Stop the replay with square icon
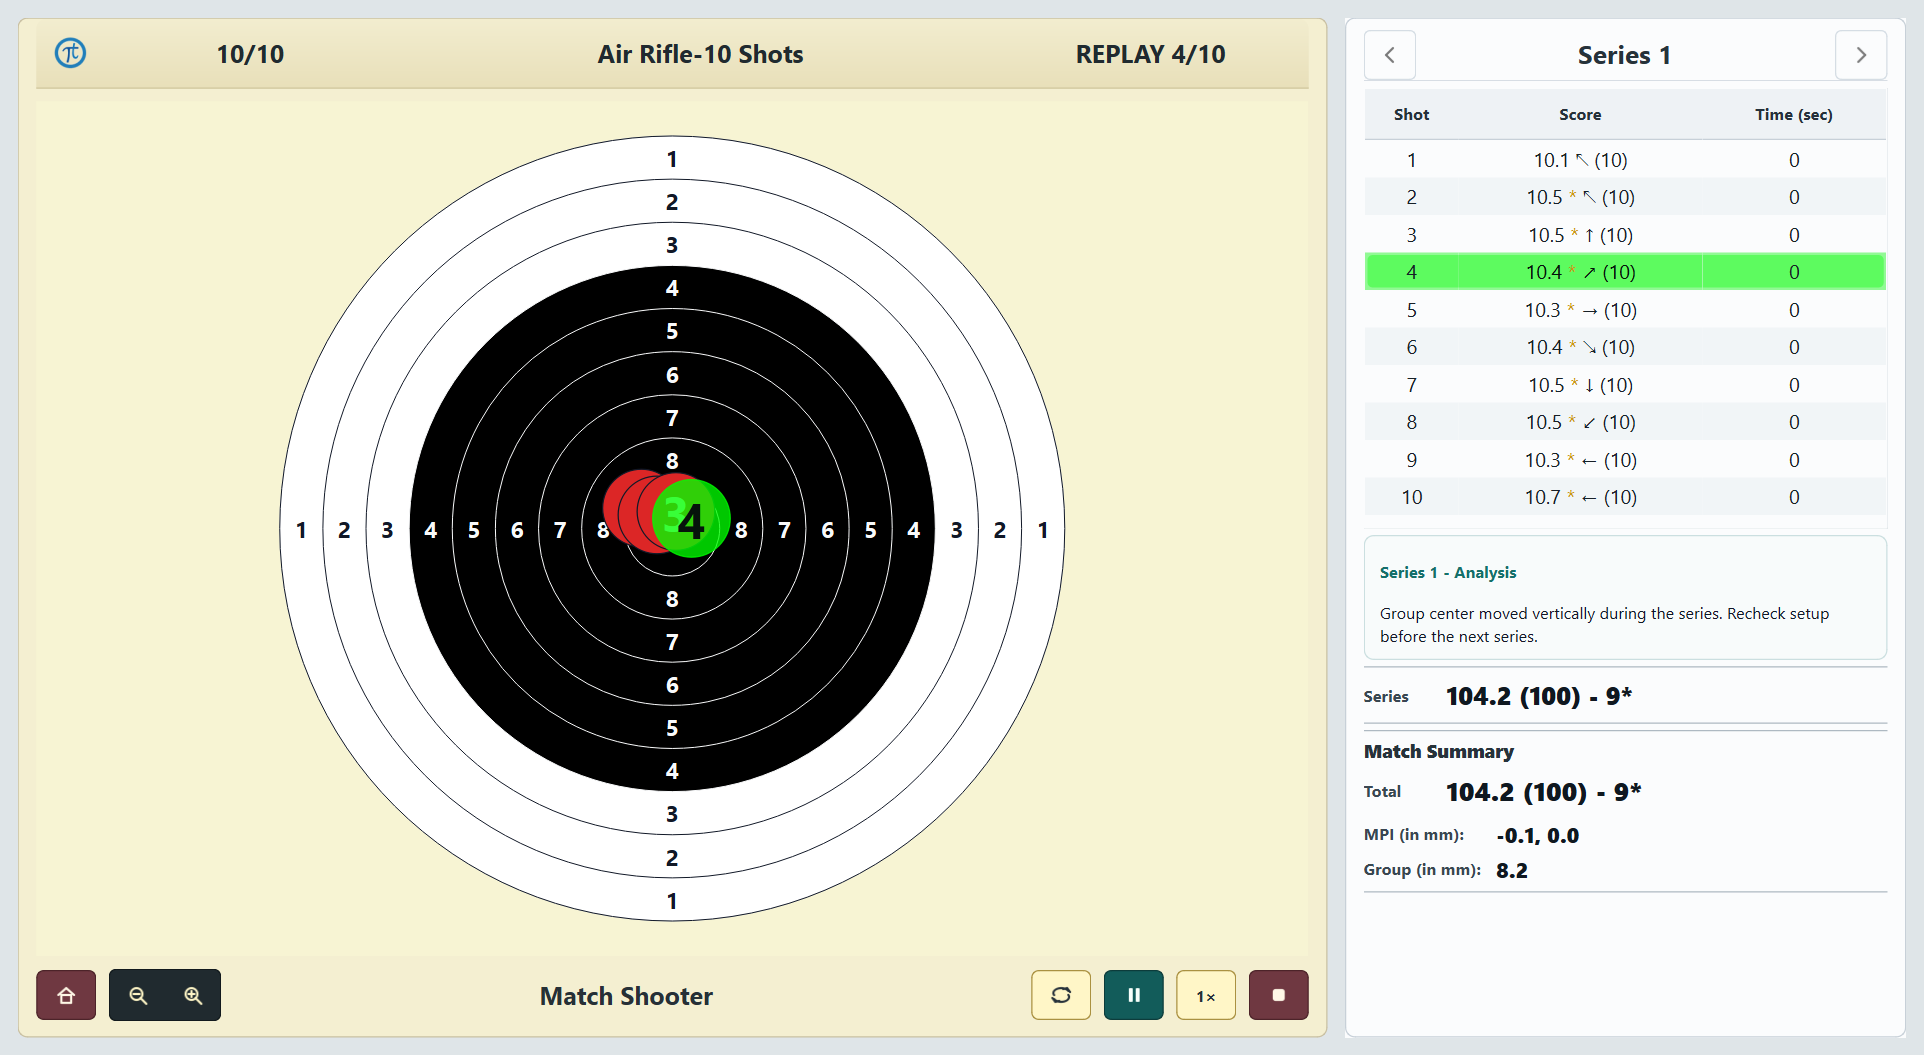 (1278, 995)
